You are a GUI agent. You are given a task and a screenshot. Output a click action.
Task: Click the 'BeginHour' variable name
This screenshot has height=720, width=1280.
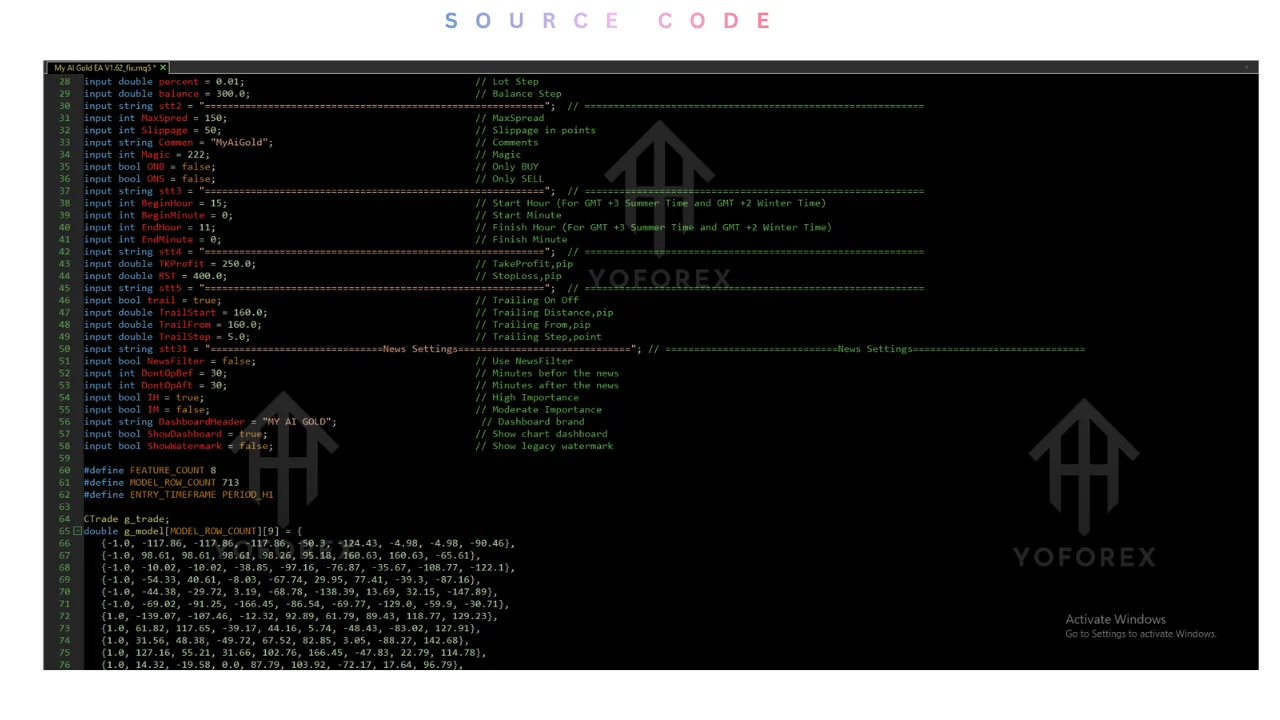pos(167,203)
